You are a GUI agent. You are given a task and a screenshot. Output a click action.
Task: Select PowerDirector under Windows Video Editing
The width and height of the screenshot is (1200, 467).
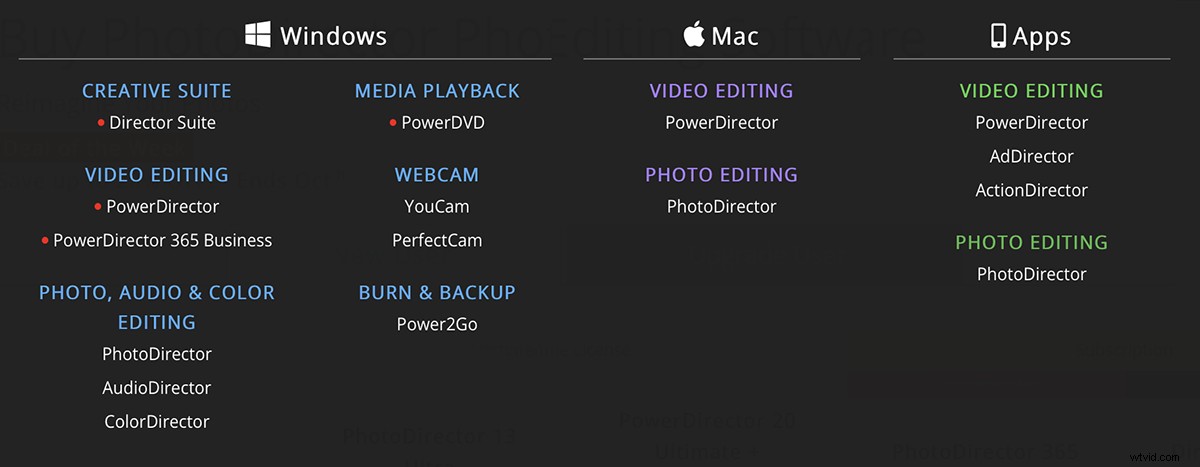(x=162, y=207)
